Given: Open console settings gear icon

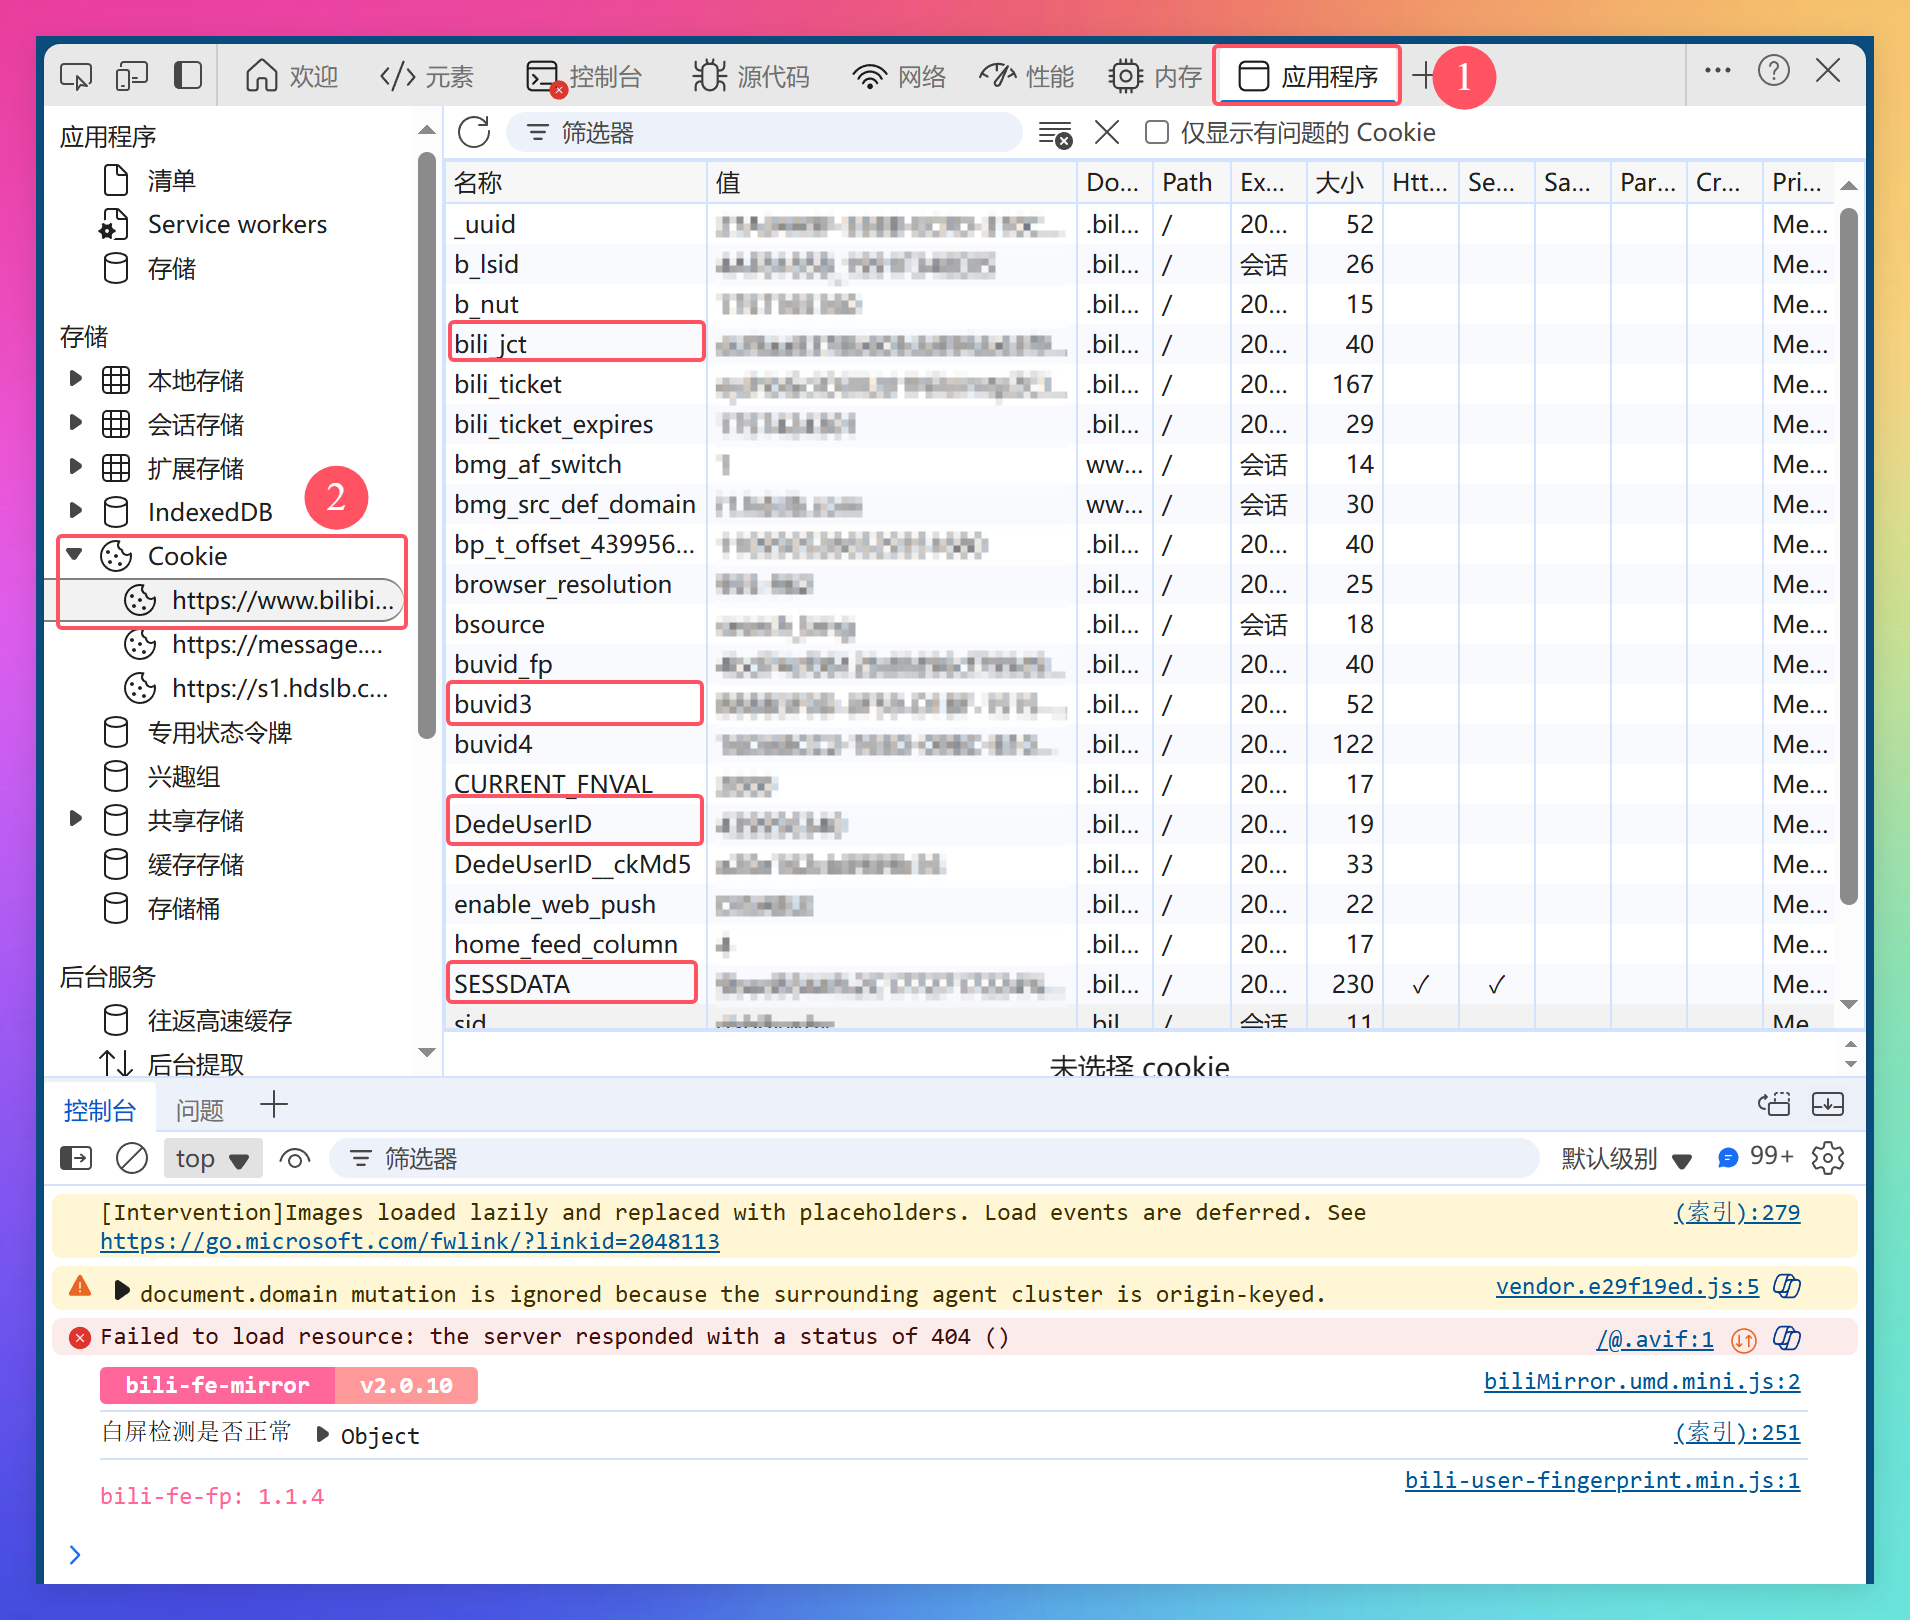Looking at the screenshot, I should click(1827, 1158).
